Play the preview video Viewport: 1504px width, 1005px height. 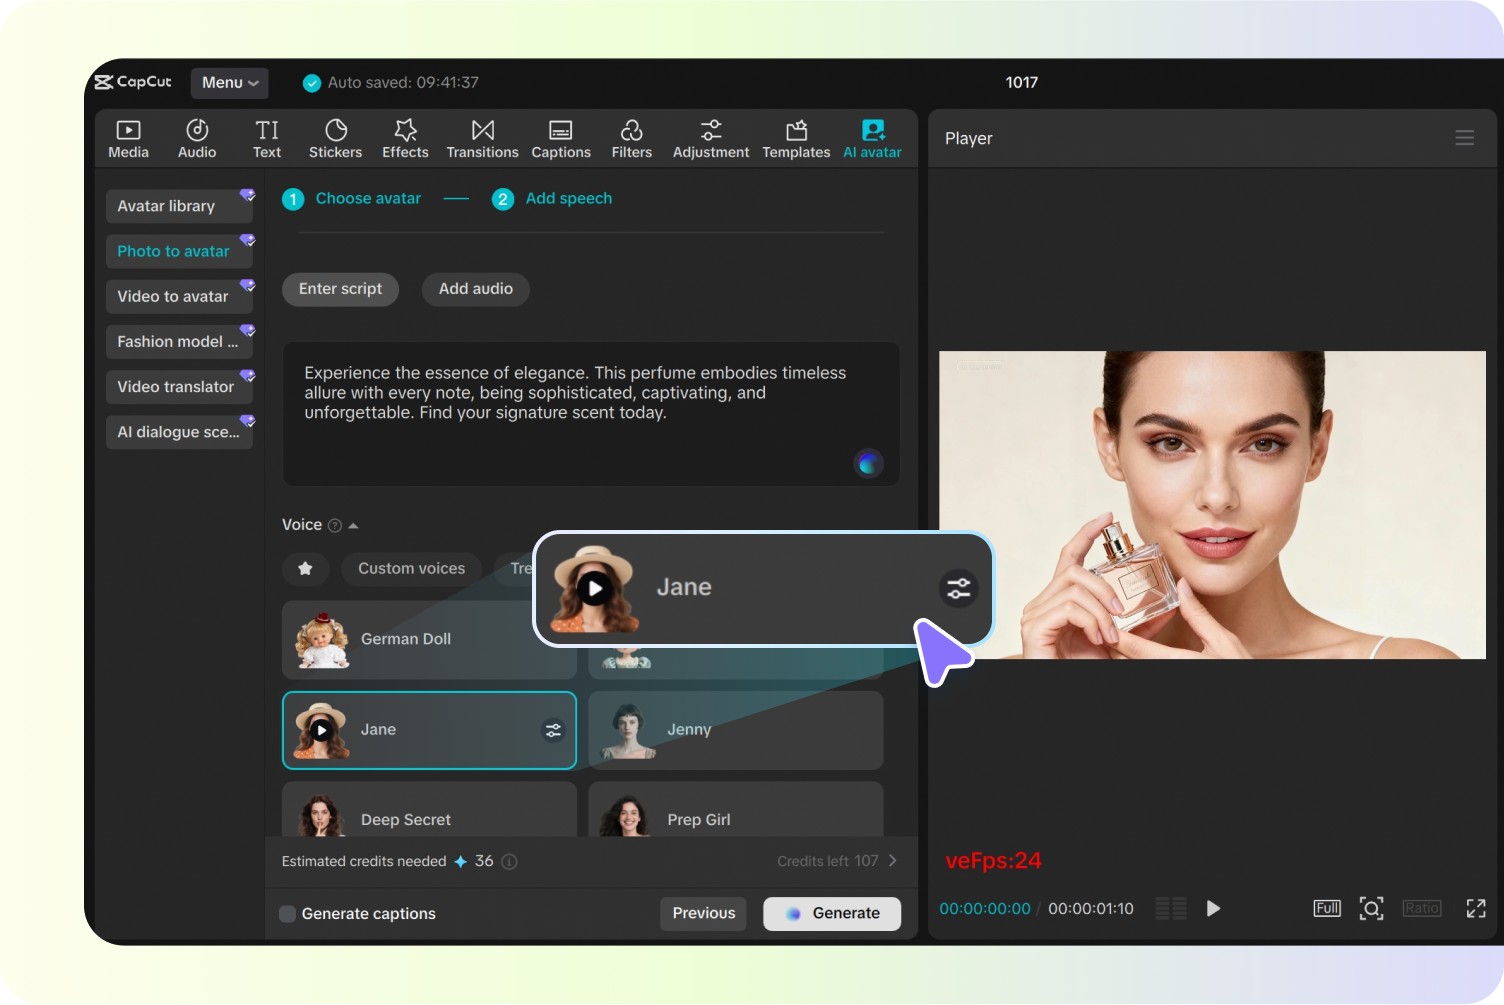1213,908
